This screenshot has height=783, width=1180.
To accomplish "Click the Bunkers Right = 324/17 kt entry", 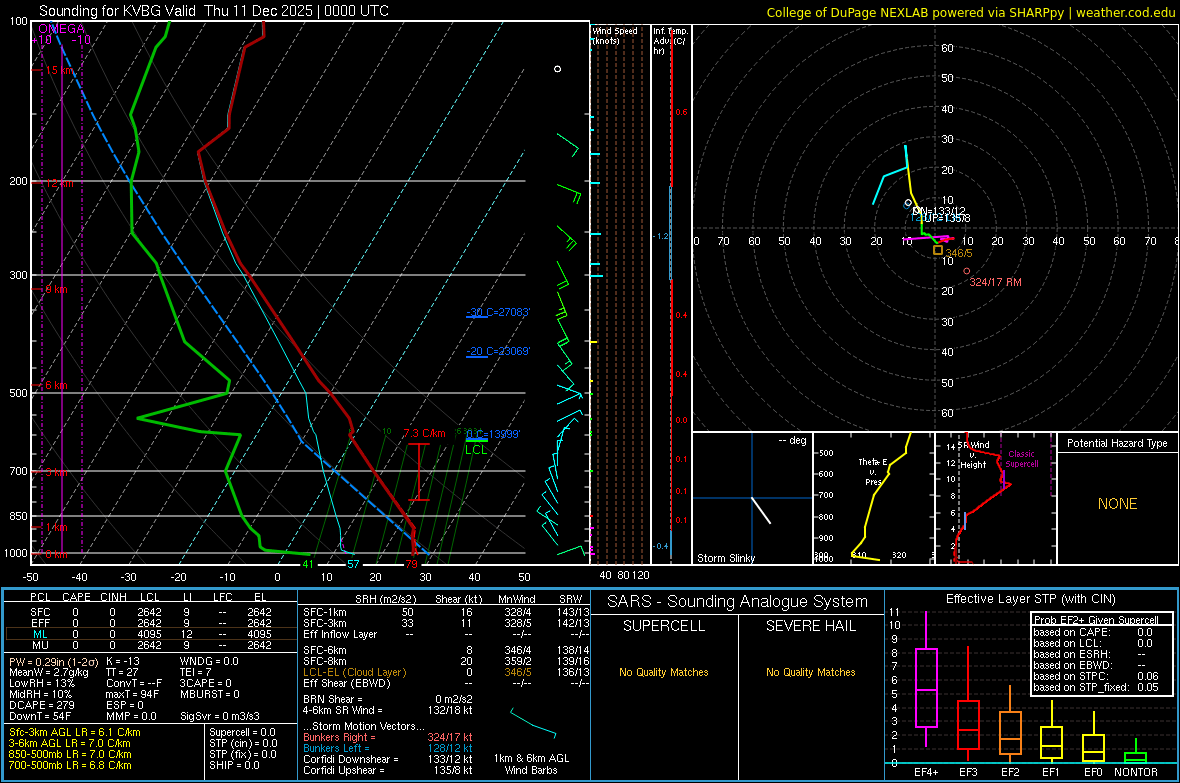I will click(388, 737).
